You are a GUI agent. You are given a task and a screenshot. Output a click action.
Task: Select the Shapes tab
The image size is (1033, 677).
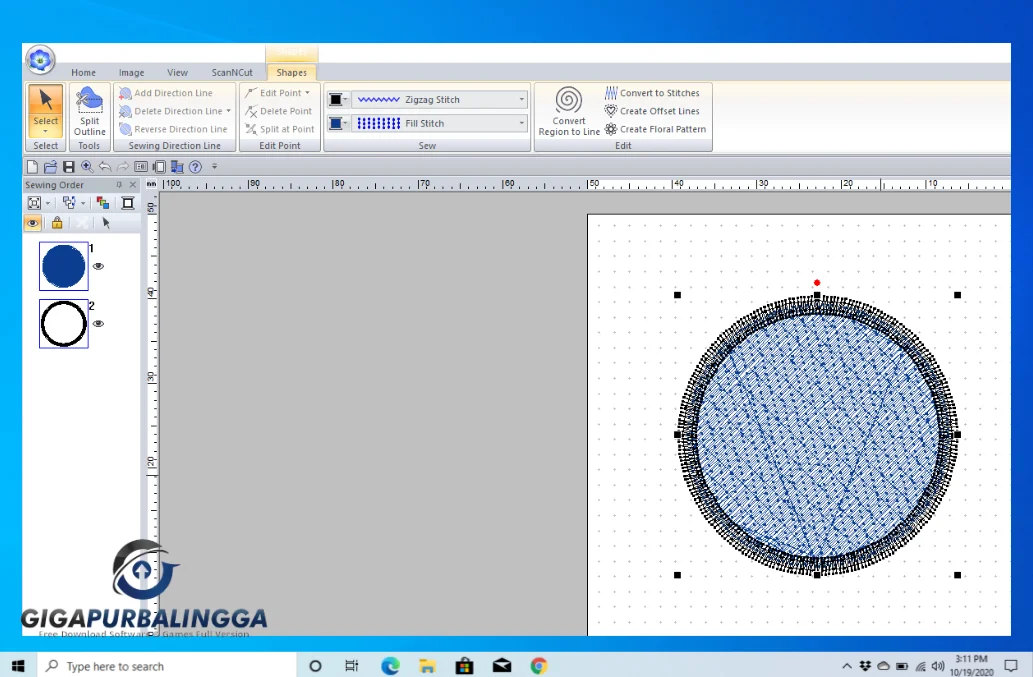click(x=291, y=72)
